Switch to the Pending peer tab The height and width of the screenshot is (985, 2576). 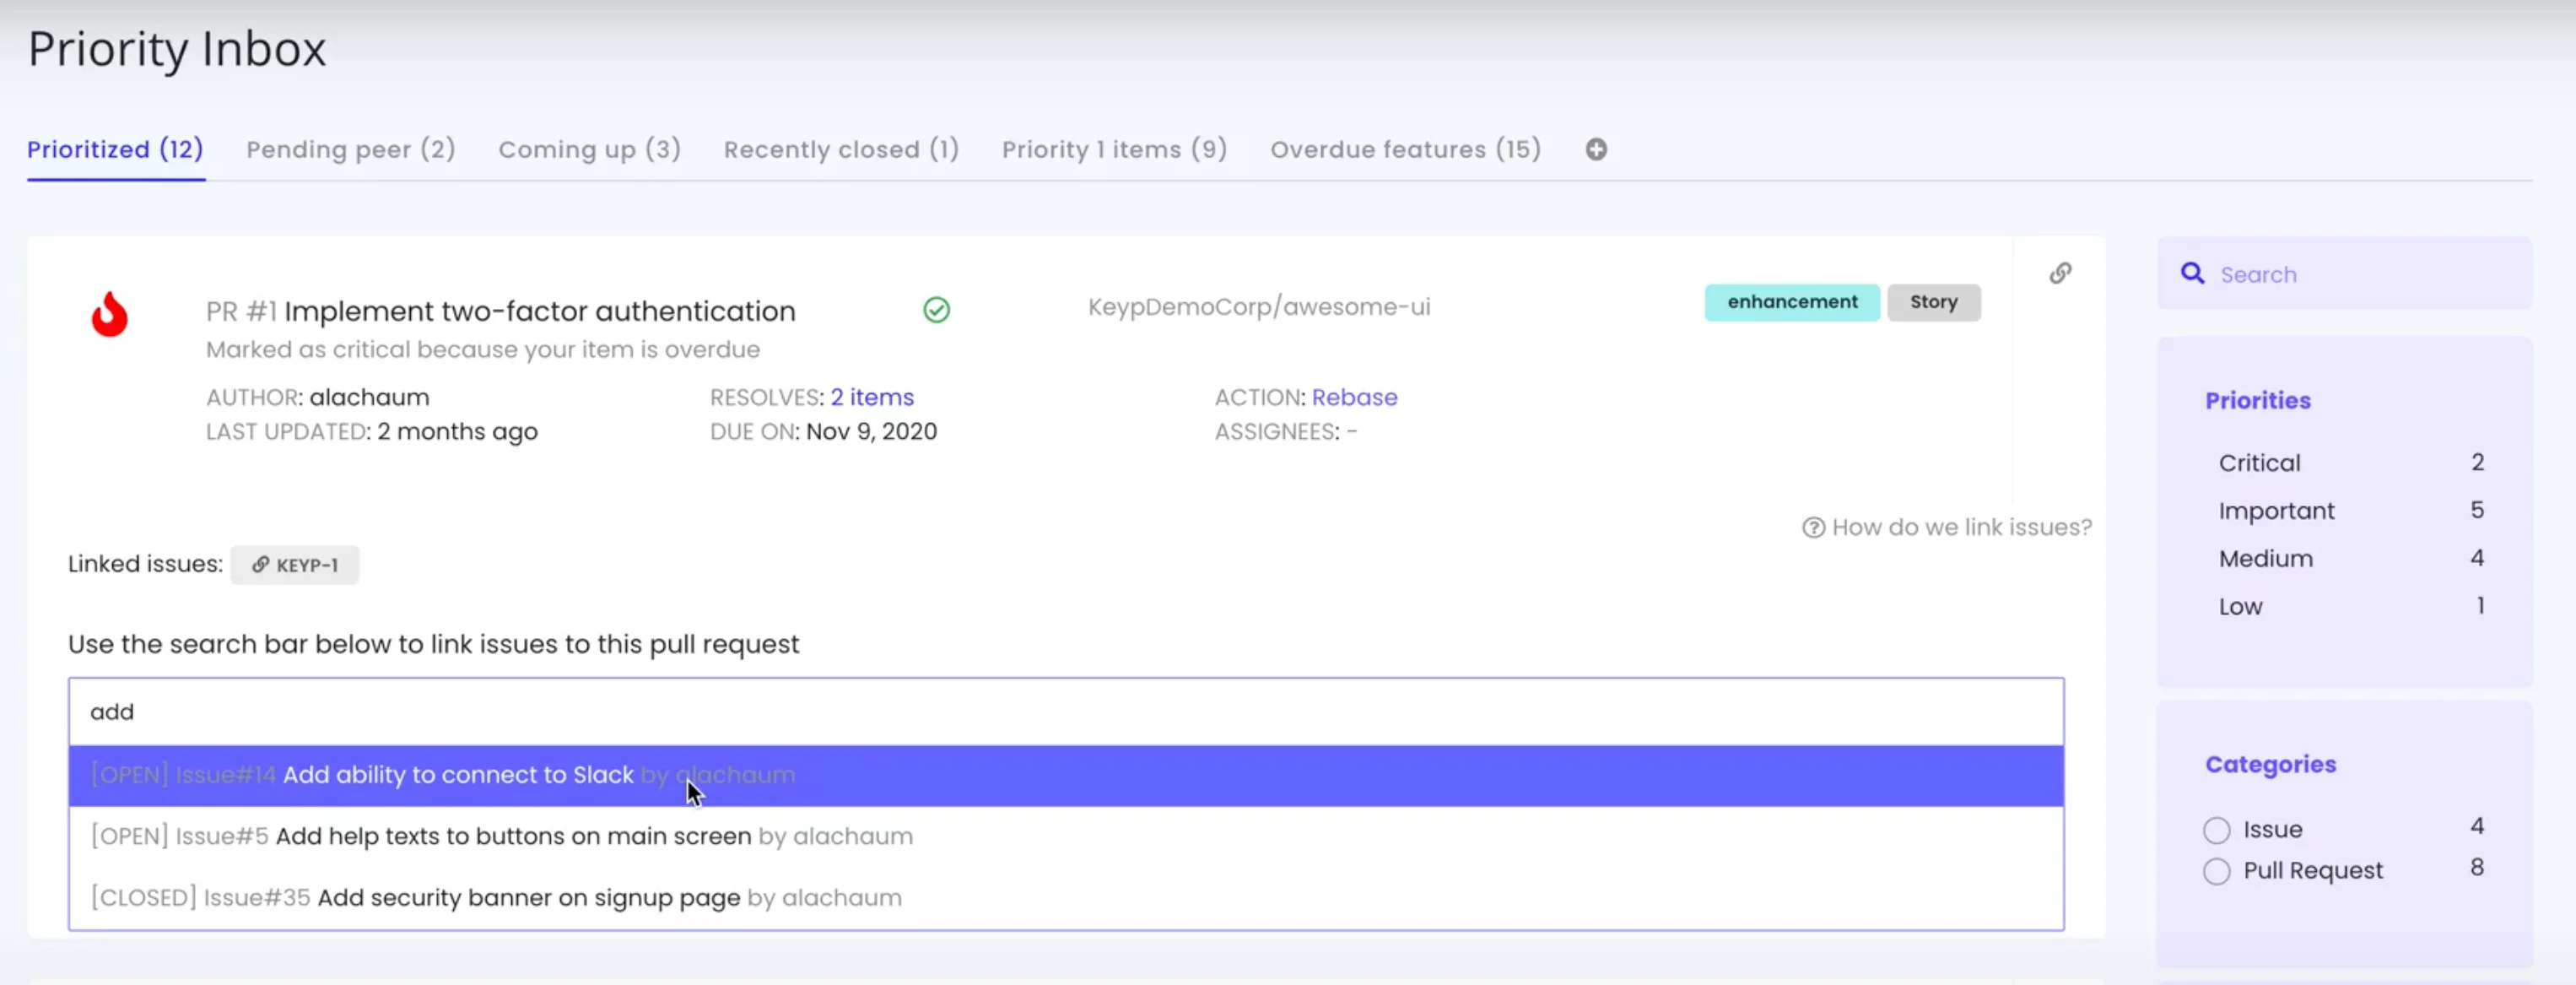(351, 149)
